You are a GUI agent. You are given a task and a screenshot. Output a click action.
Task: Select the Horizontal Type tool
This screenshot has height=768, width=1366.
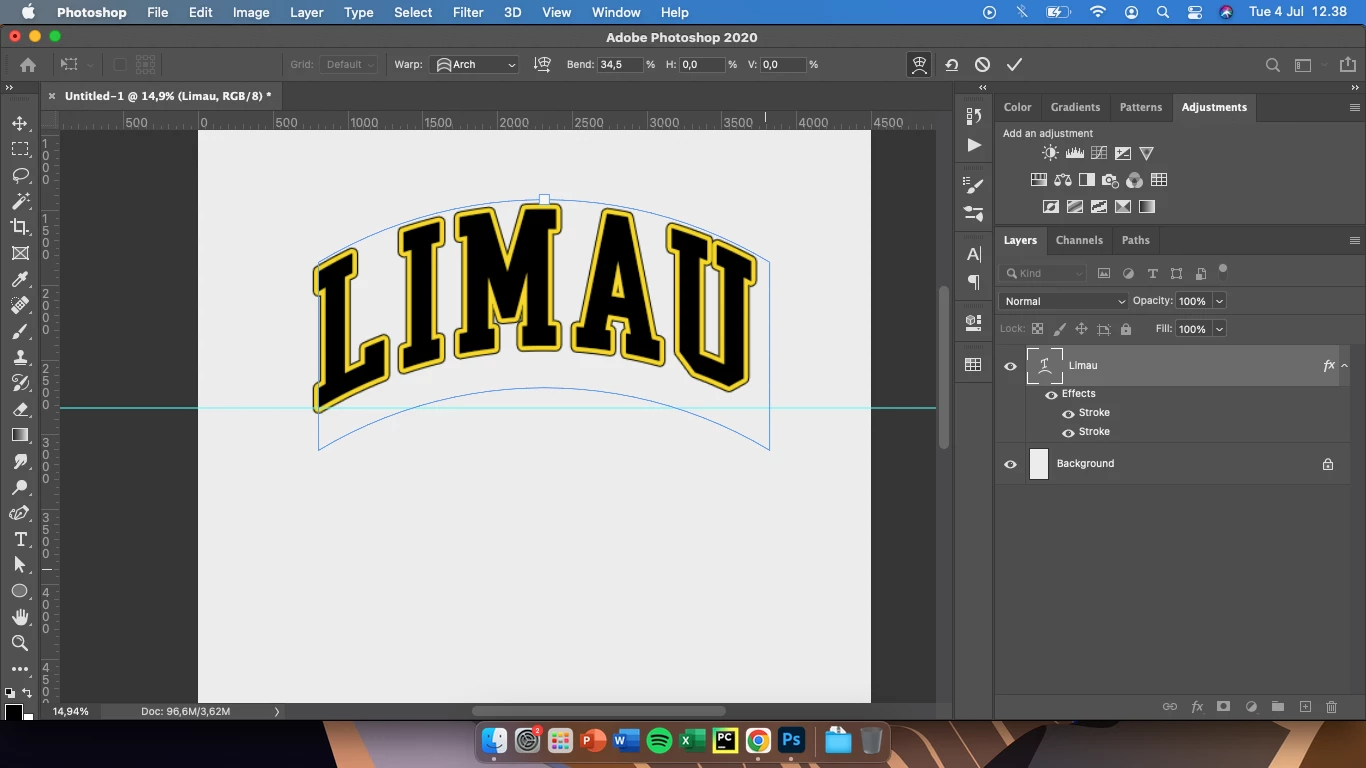tap(20, 539)
